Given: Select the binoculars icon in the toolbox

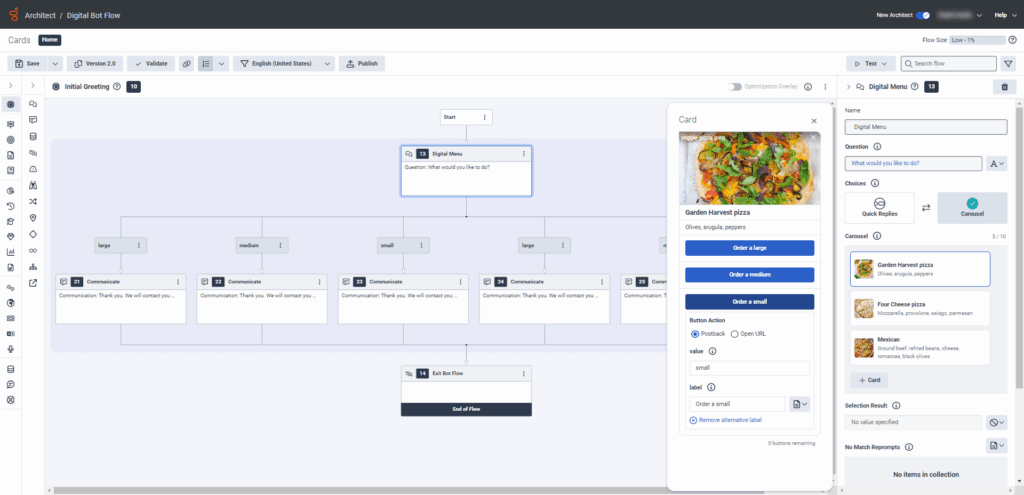Looking at the screenshot, I should [33, 185].
